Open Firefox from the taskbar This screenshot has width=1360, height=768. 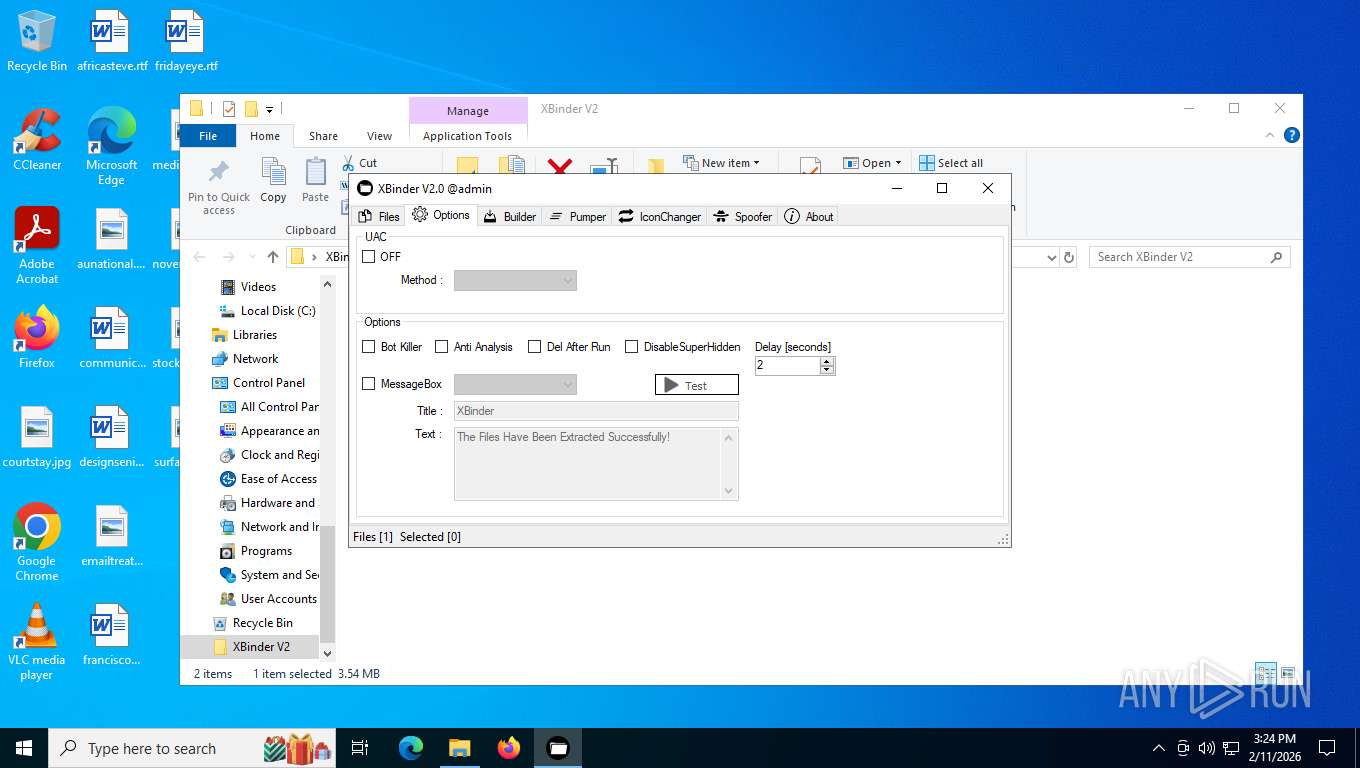pyautogui.click(x=509, y=748)
